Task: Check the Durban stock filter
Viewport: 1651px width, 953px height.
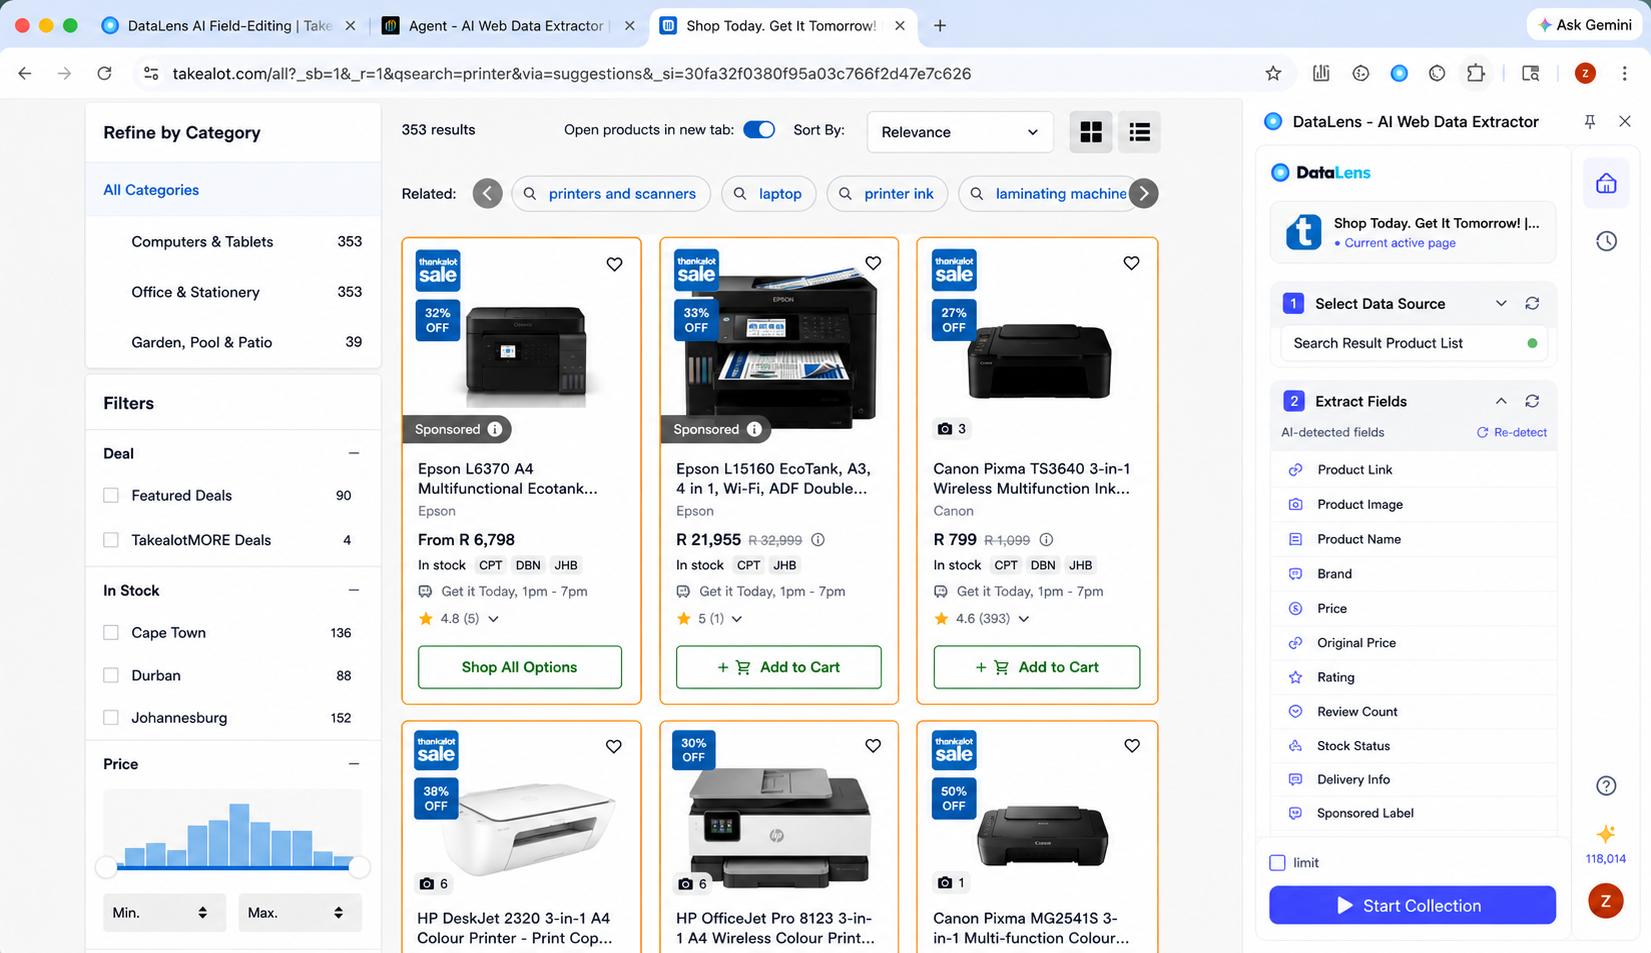Action: (x=111, y=676)
